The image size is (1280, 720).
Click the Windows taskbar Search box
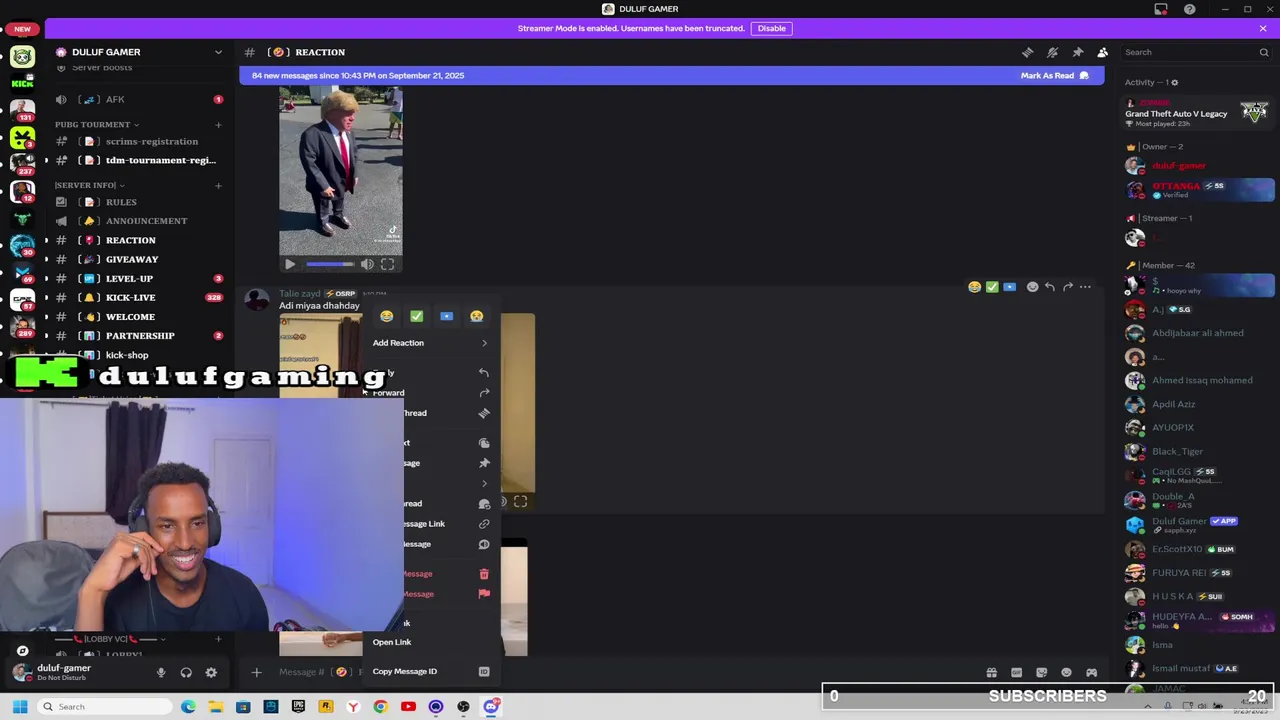105,707
